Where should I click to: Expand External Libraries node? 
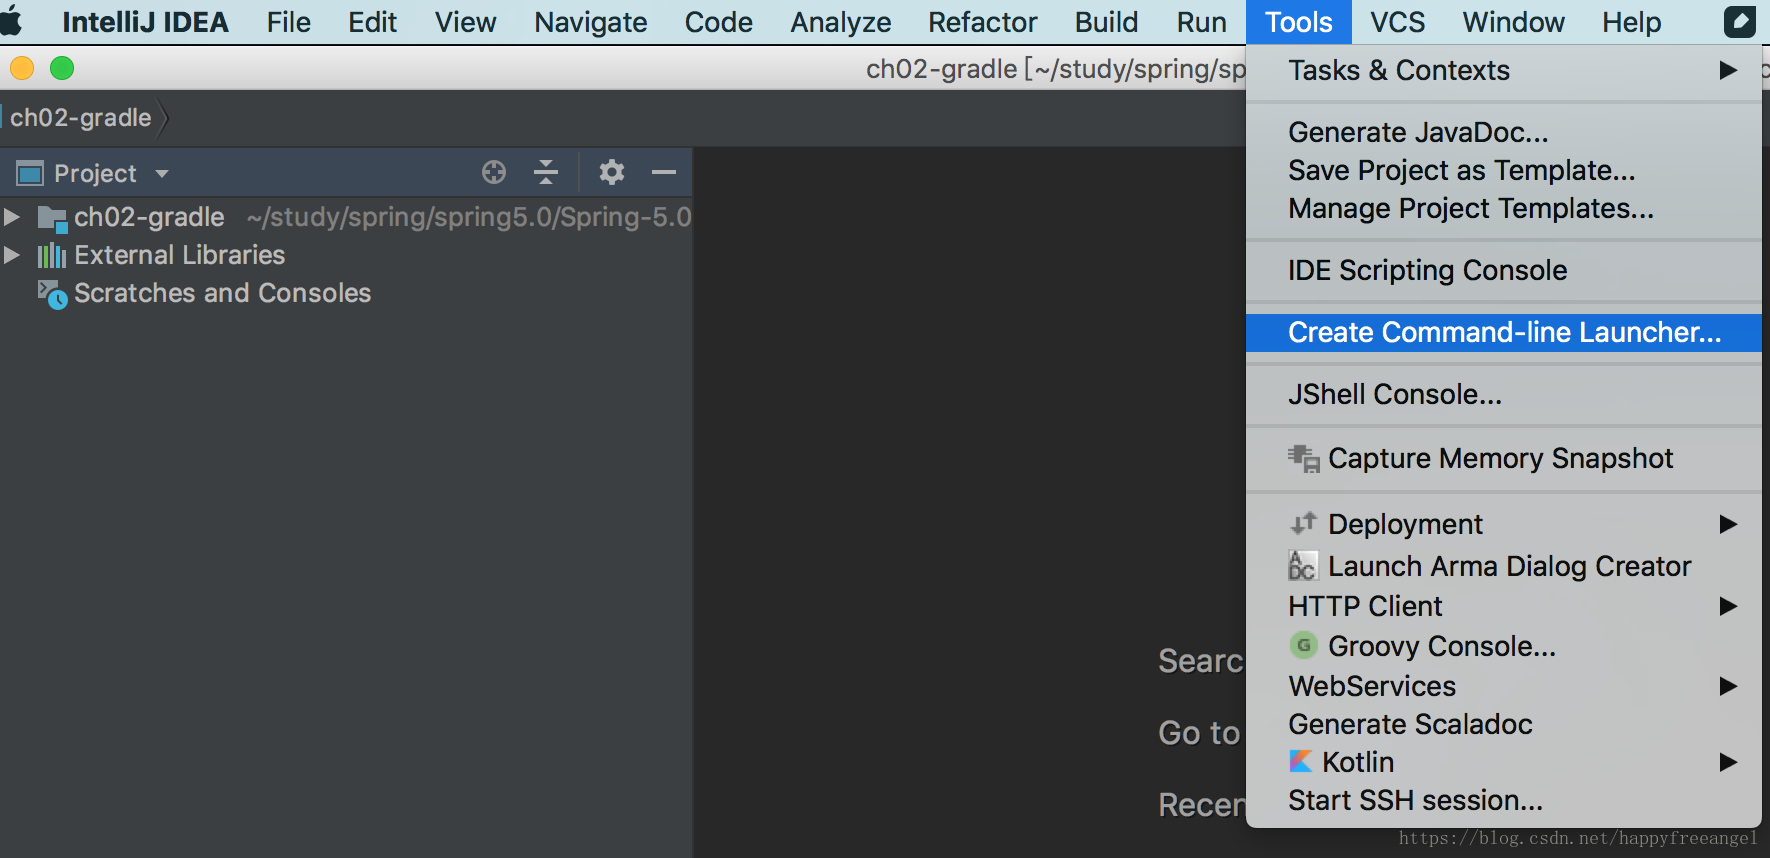pos(12,255)
